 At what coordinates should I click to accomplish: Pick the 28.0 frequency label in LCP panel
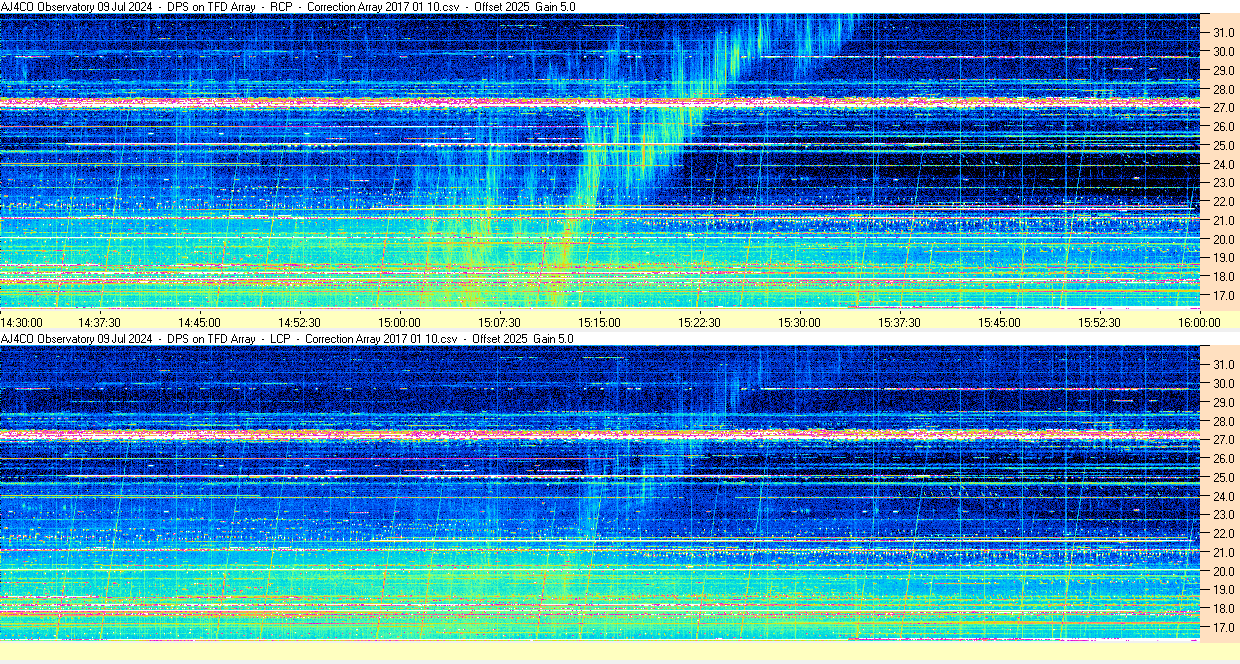pos(1224,421)
